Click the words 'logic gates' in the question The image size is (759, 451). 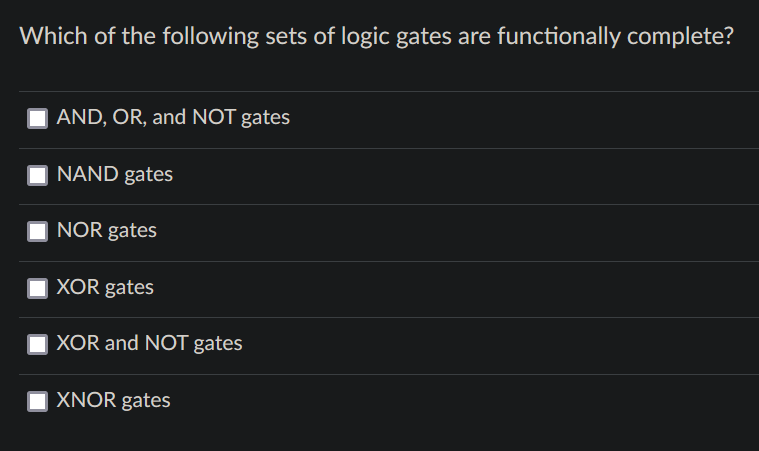tap(396, 37)
